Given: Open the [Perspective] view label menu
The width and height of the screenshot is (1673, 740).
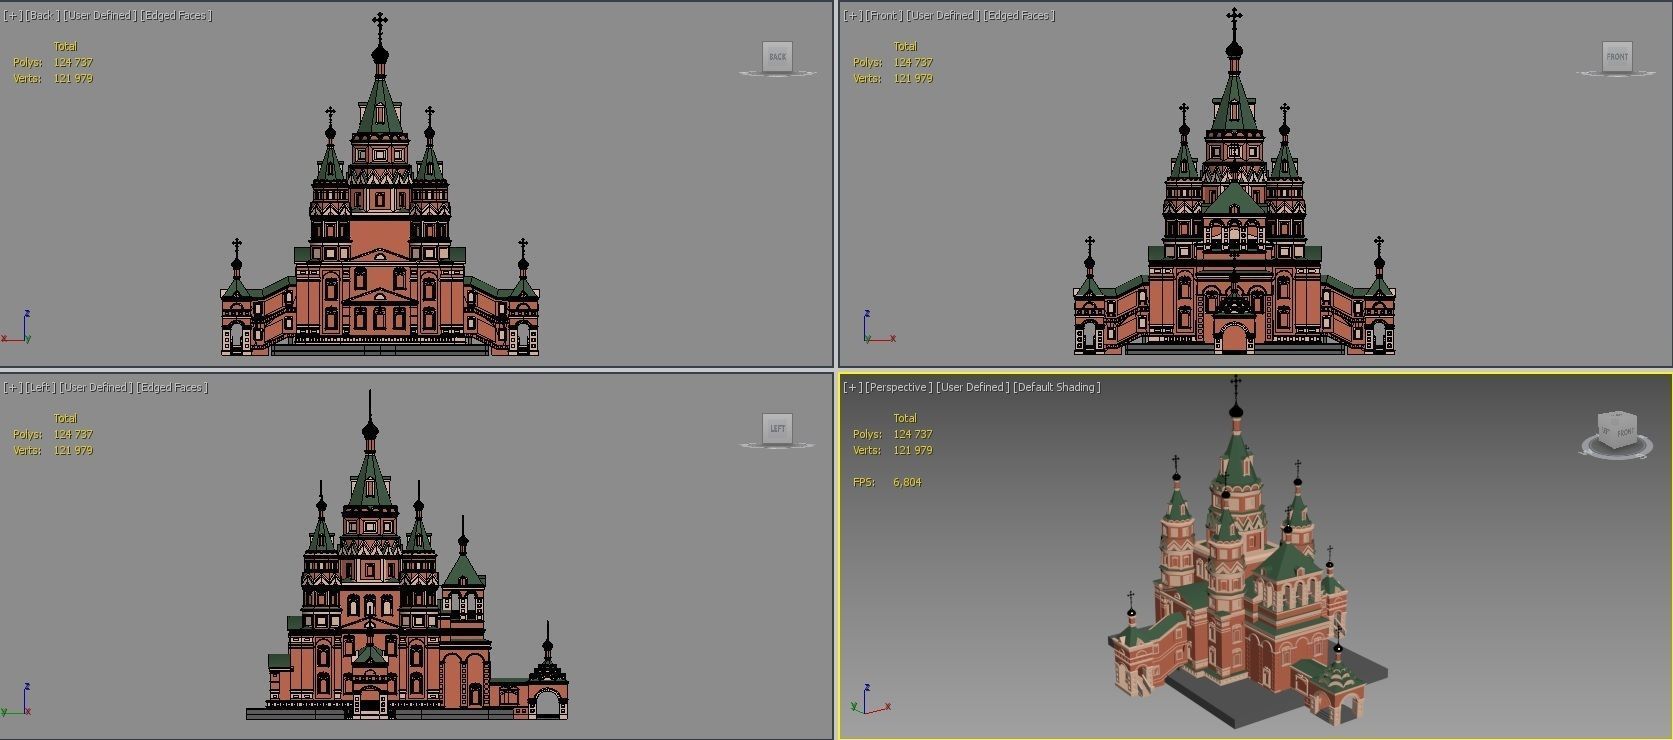Looking at the screenshot, I should point(899,387).
